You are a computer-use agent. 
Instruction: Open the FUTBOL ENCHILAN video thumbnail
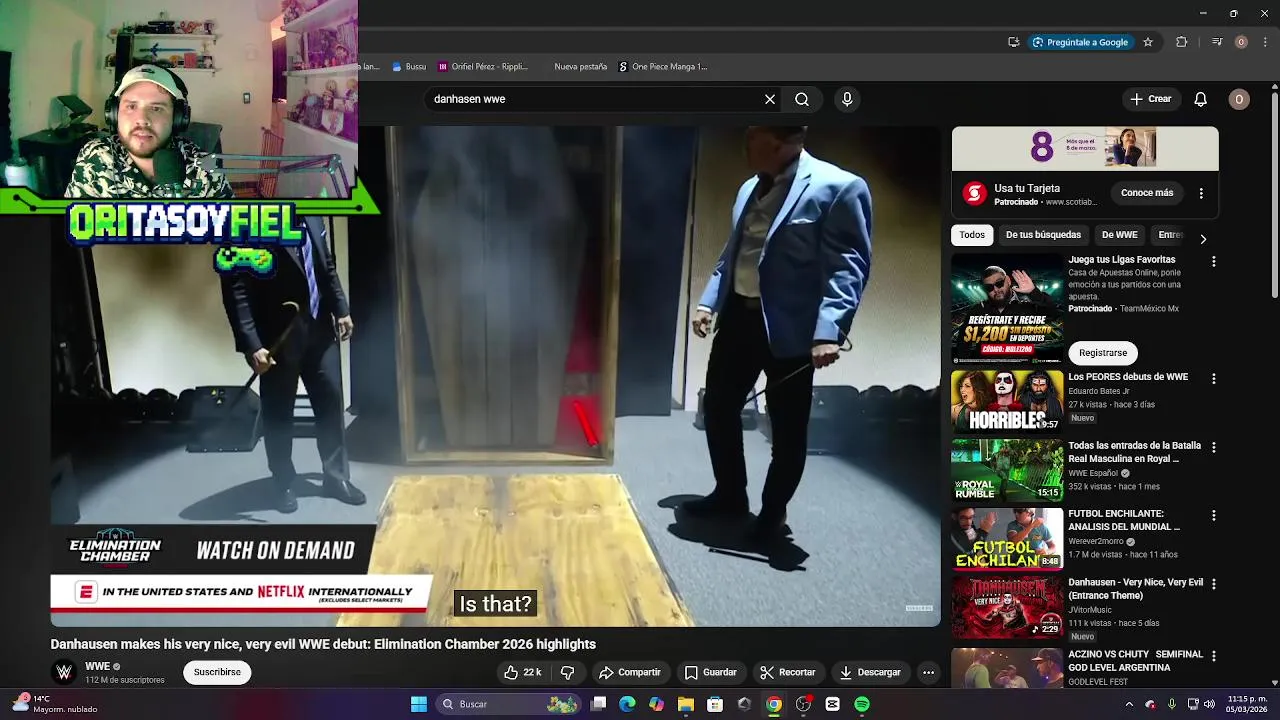click(x=1007, y=538)
